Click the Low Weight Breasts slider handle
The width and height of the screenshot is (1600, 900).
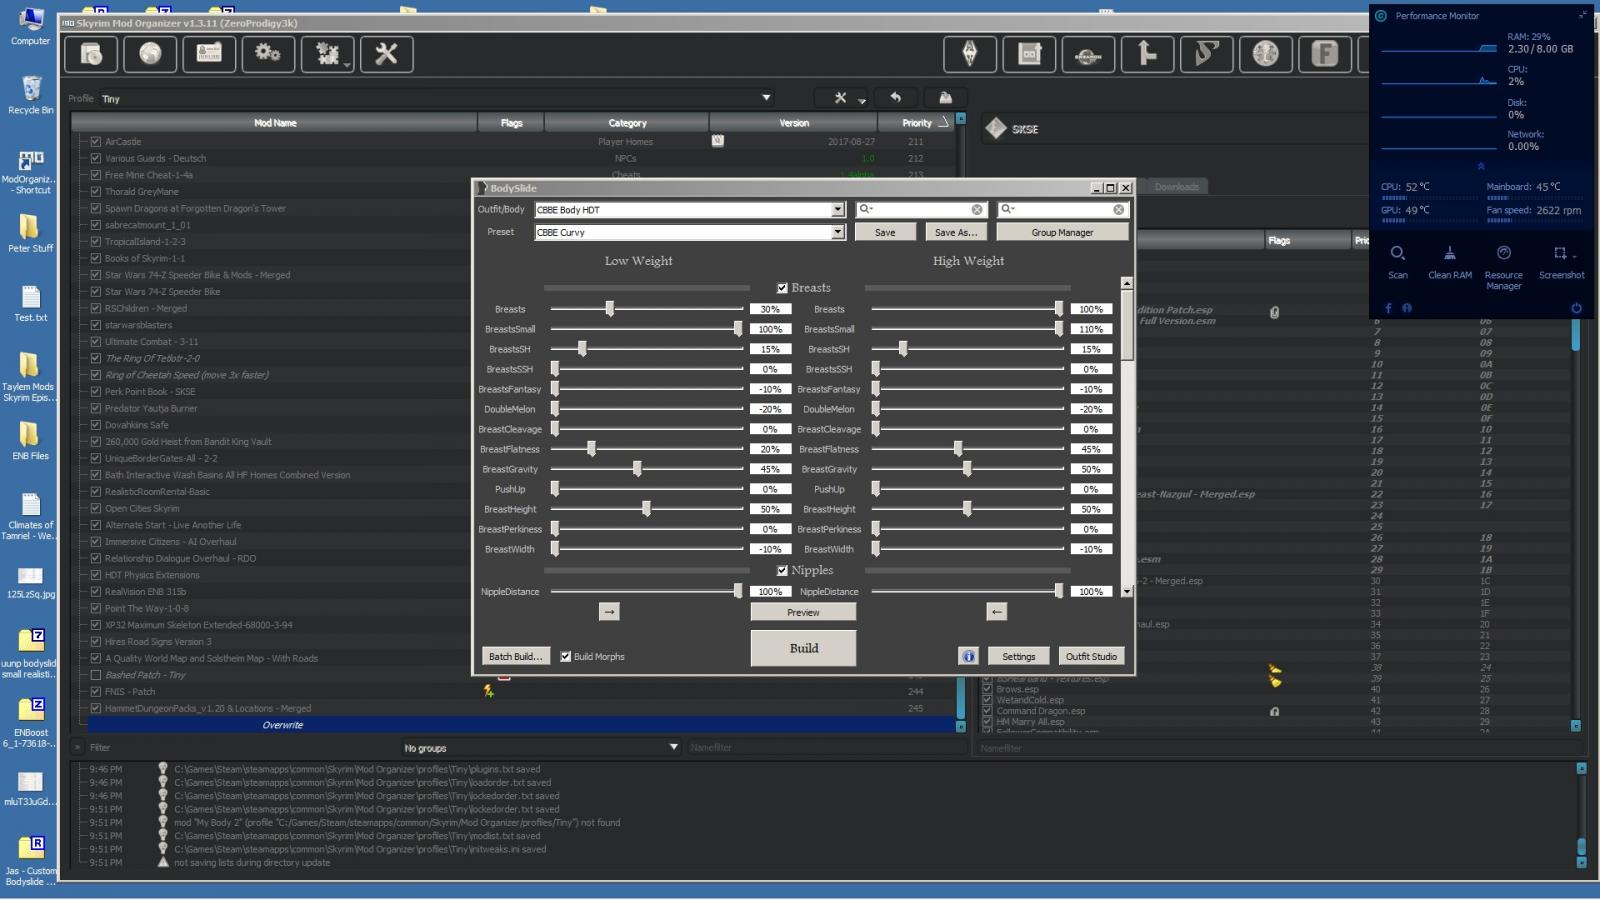[609, 309]
